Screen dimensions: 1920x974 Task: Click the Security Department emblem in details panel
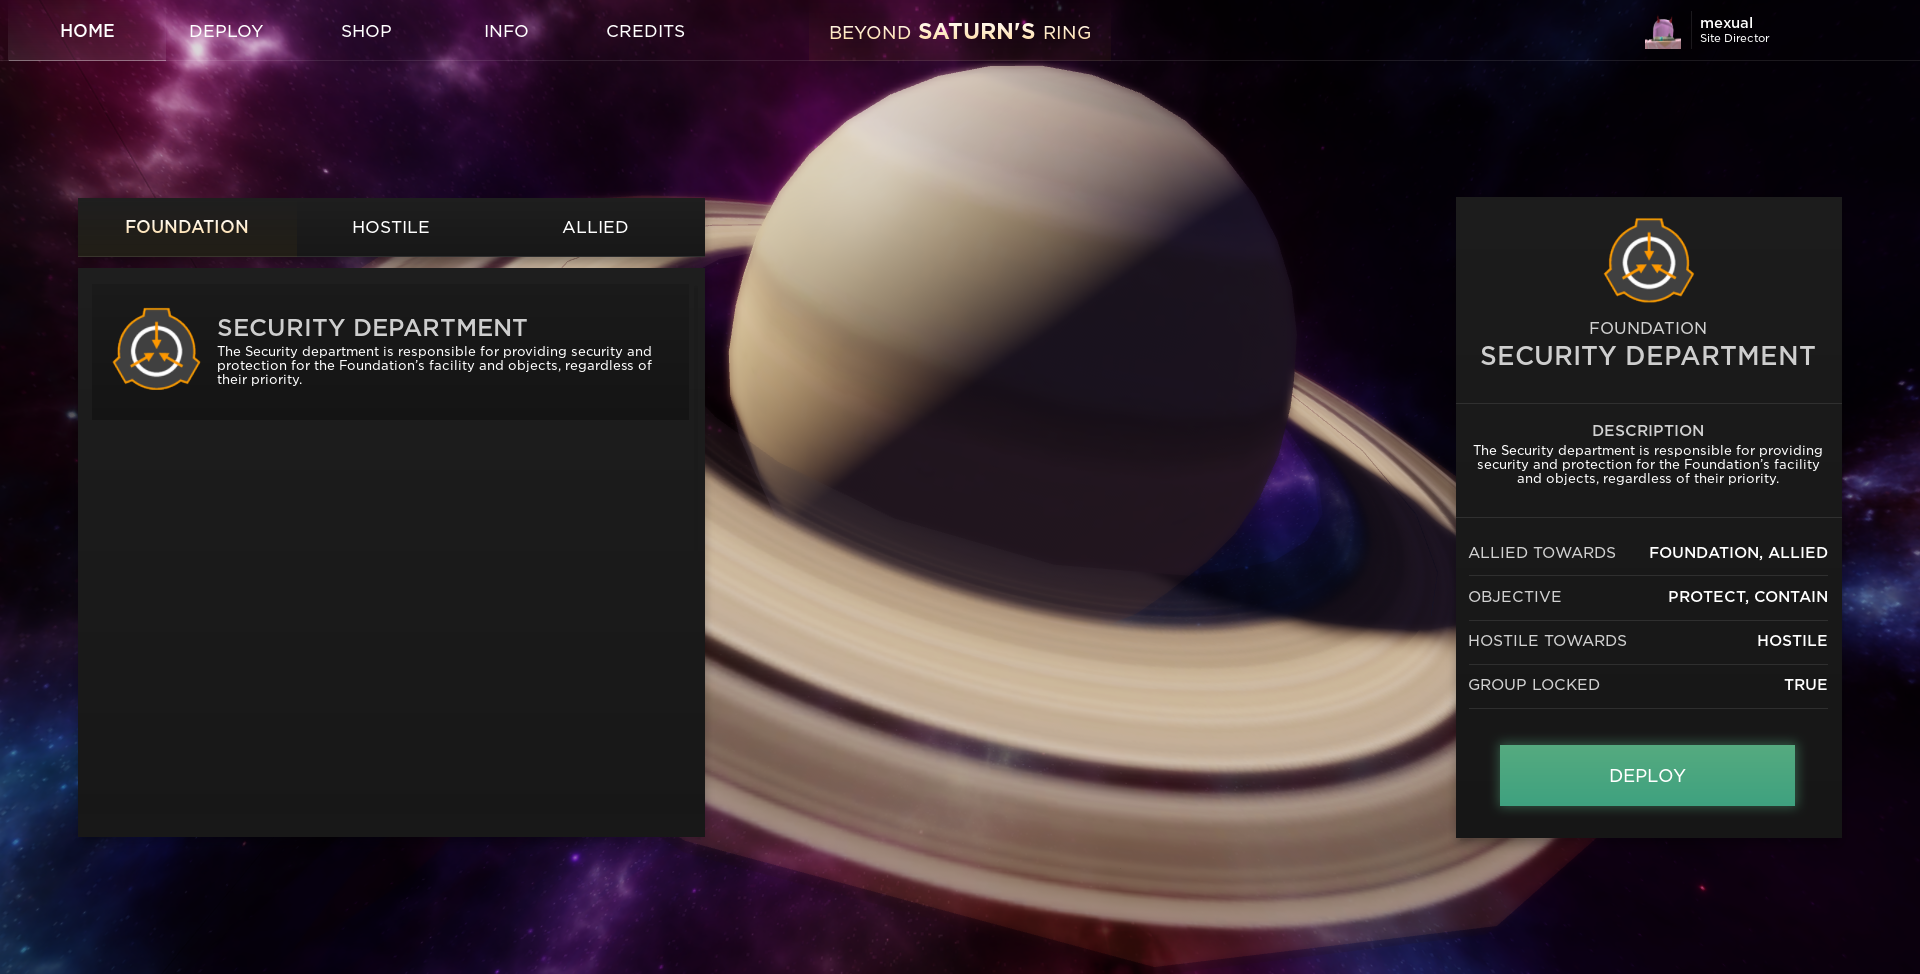[1649, 260]
